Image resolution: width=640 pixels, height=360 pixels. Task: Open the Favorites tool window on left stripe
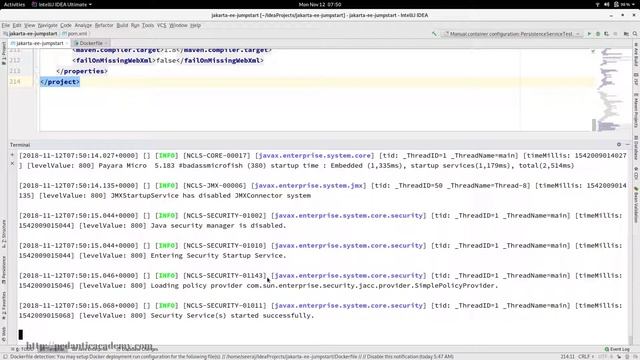(4, 306)
